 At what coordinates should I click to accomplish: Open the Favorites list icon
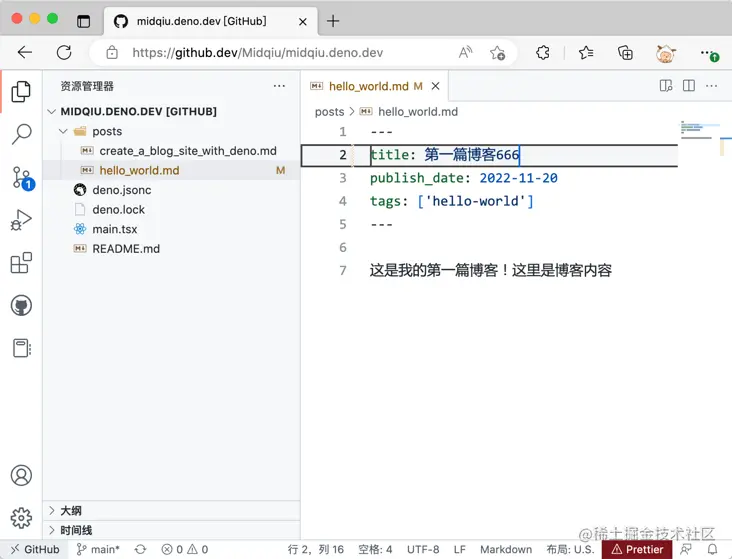(586, 53)
